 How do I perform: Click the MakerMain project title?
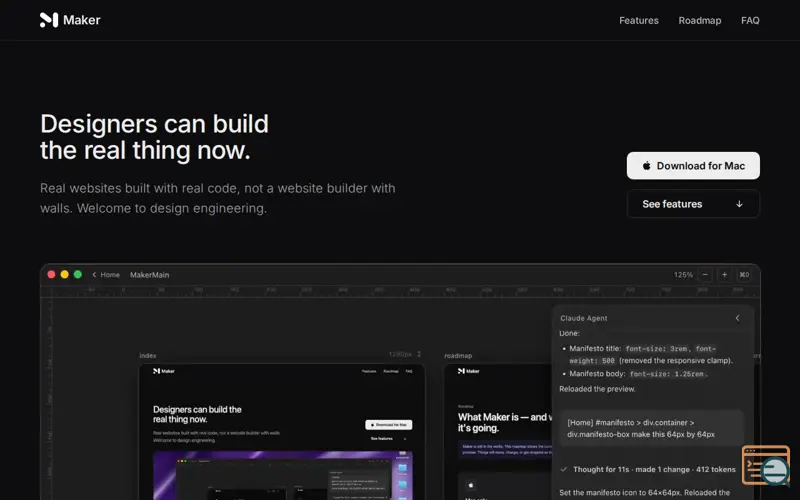(x=149, y=274)
